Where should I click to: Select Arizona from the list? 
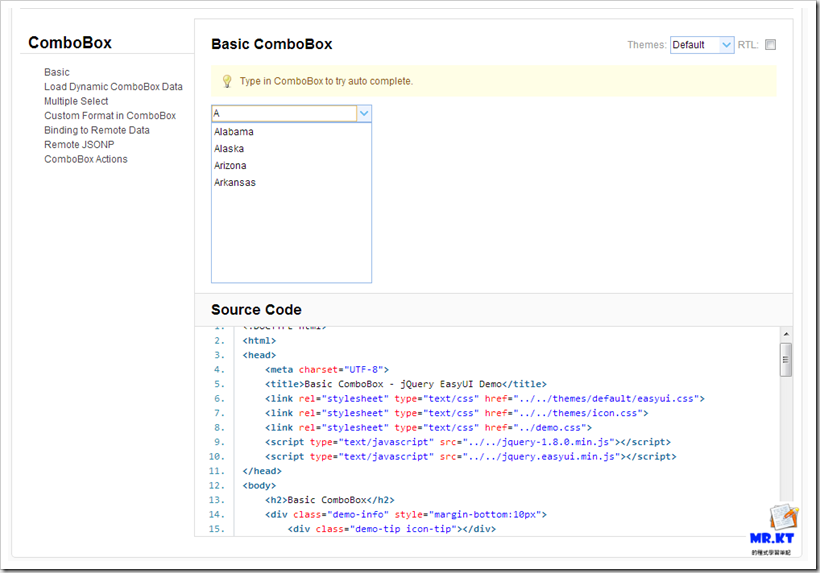tap(291, 166)
